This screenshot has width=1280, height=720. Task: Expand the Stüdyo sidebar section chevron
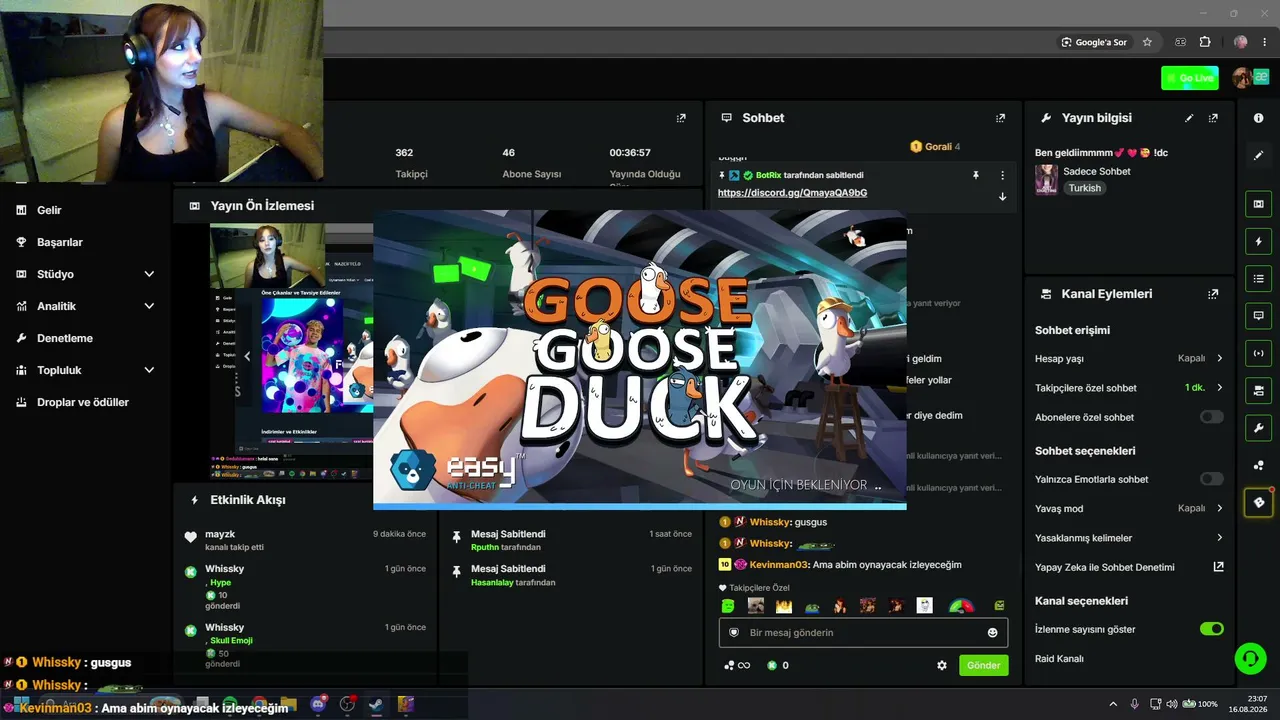(x=149, y=274)
